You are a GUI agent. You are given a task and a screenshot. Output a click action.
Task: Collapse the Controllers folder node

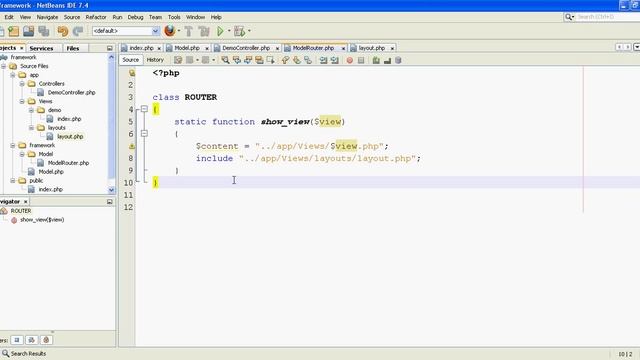(22, 84)
